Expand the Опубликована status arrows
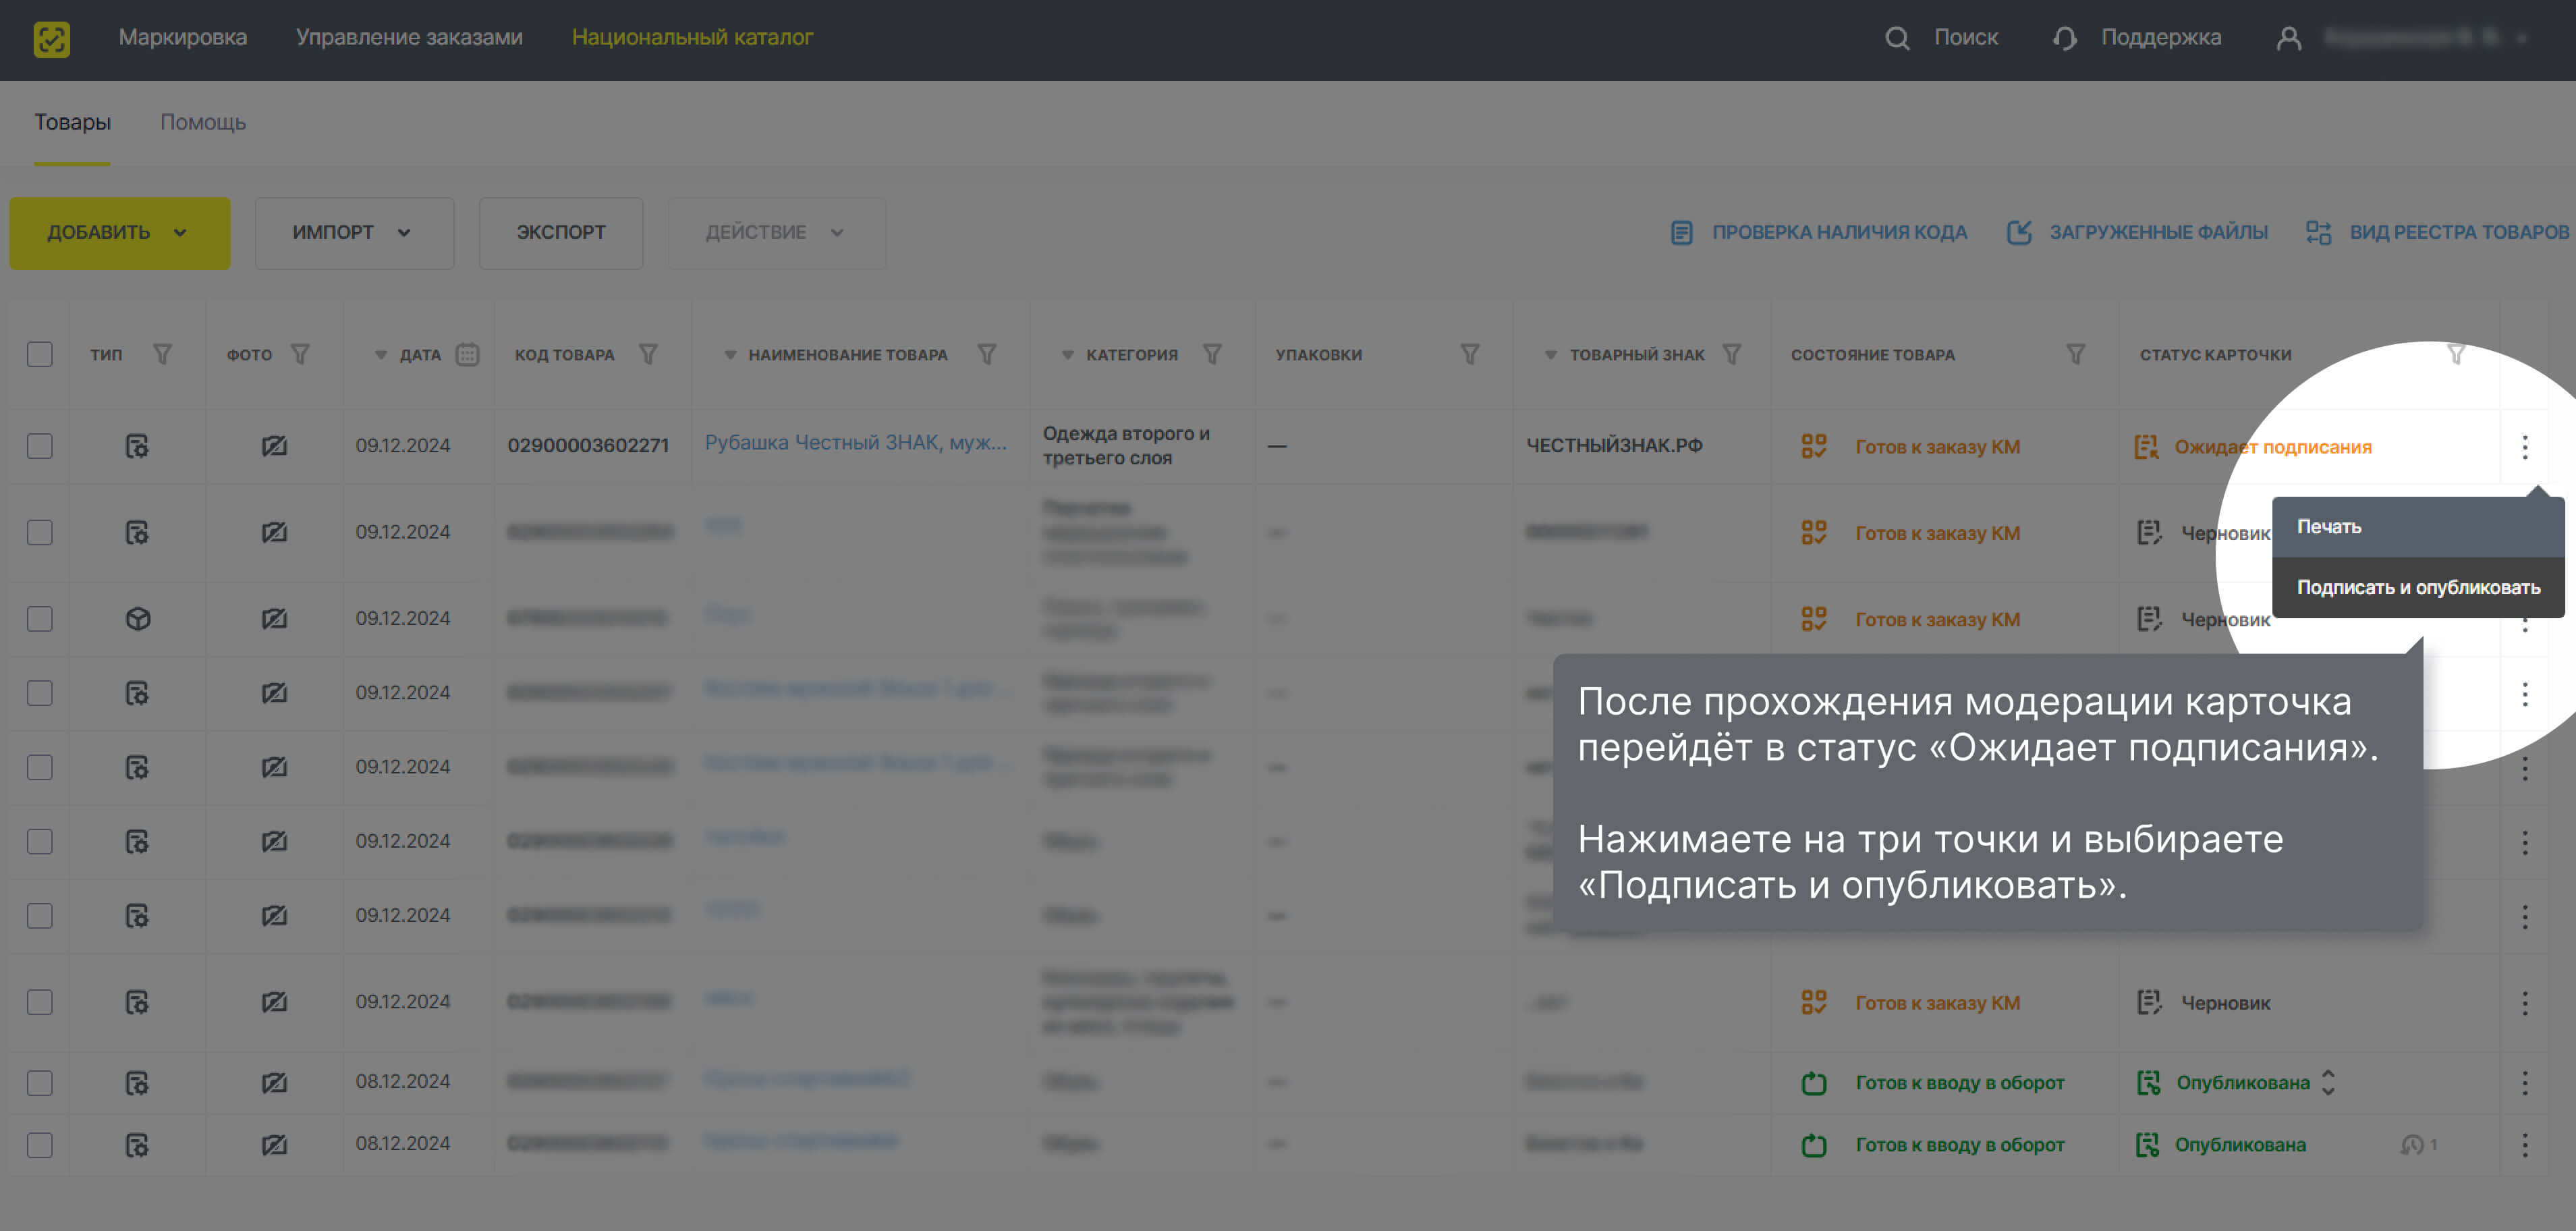Screen dimensions: 2576x1231 (2328, 1083)
